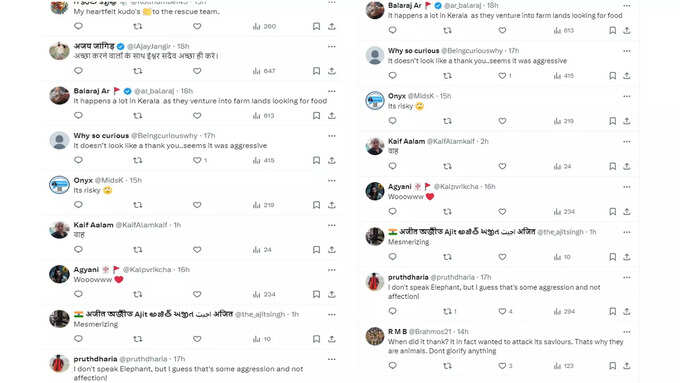The height and width of the screenshot is (383, 680).
Task: Bookmark the "Mesmerizing" tweet on right
Action: coord(612,257)
